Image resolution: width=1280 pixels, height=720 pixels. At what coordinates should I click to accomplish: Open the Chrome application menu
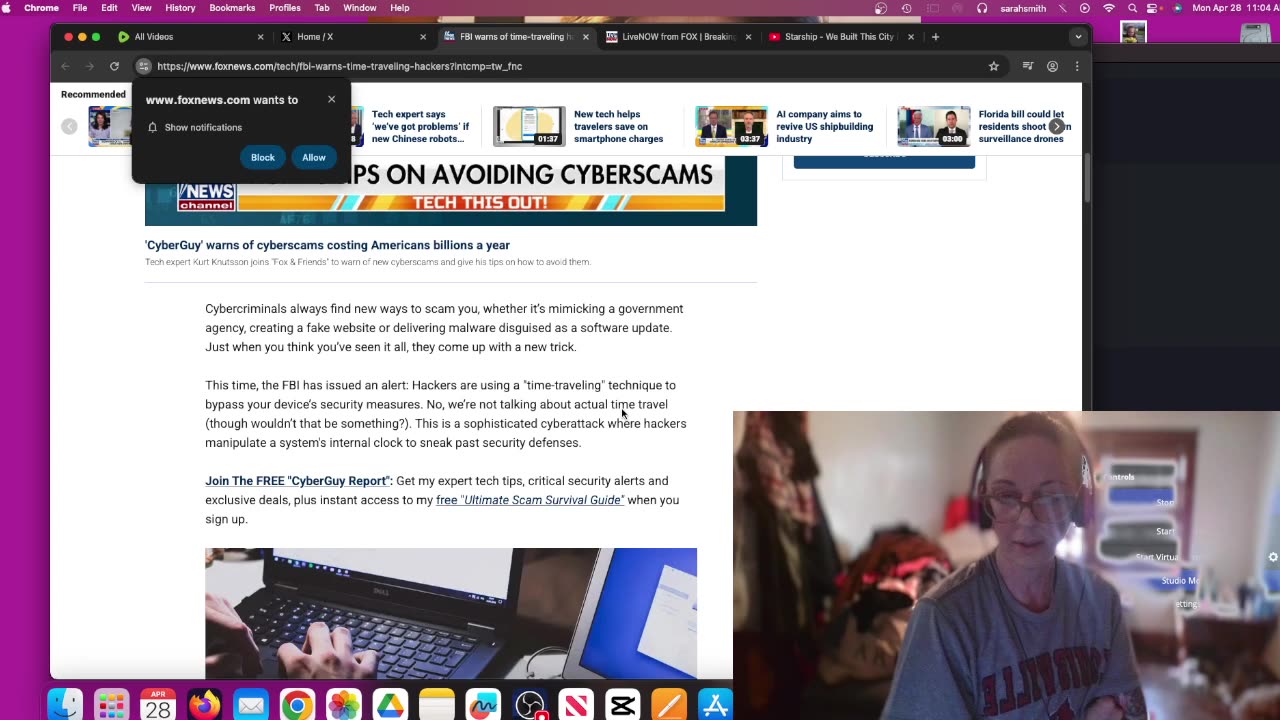click(x=41, y=8)
